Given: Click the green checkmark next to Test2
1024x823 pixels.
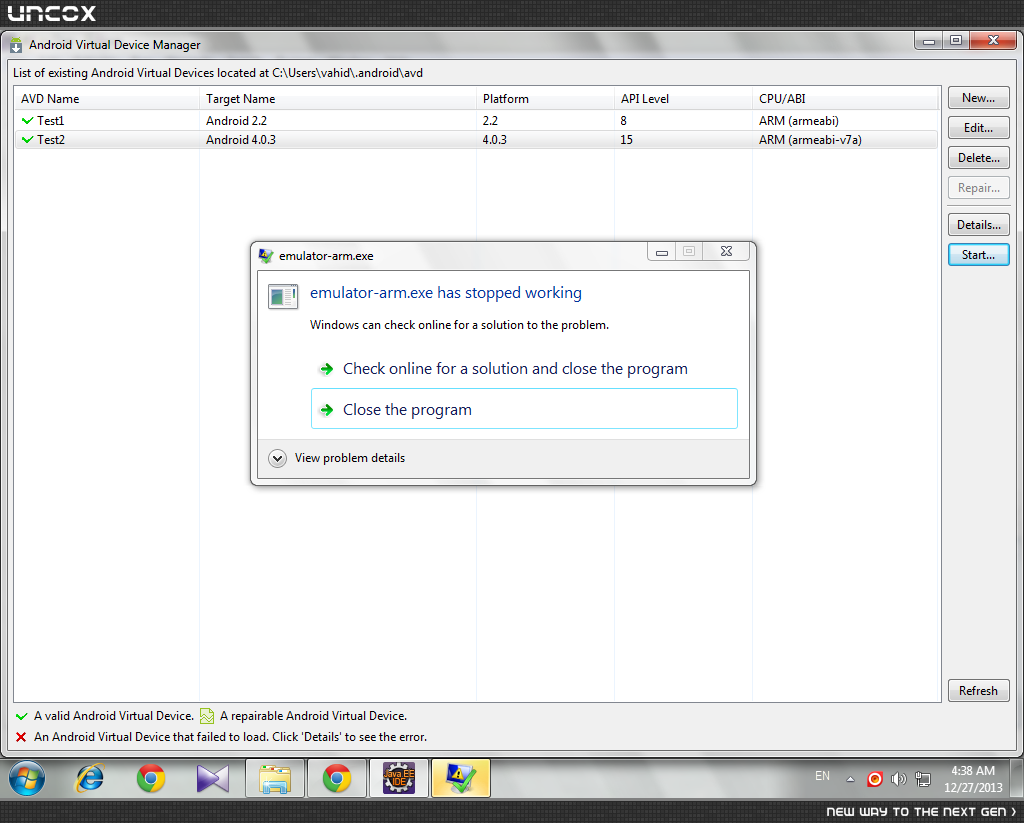Looking at the screenshot, I should point(27,139).
